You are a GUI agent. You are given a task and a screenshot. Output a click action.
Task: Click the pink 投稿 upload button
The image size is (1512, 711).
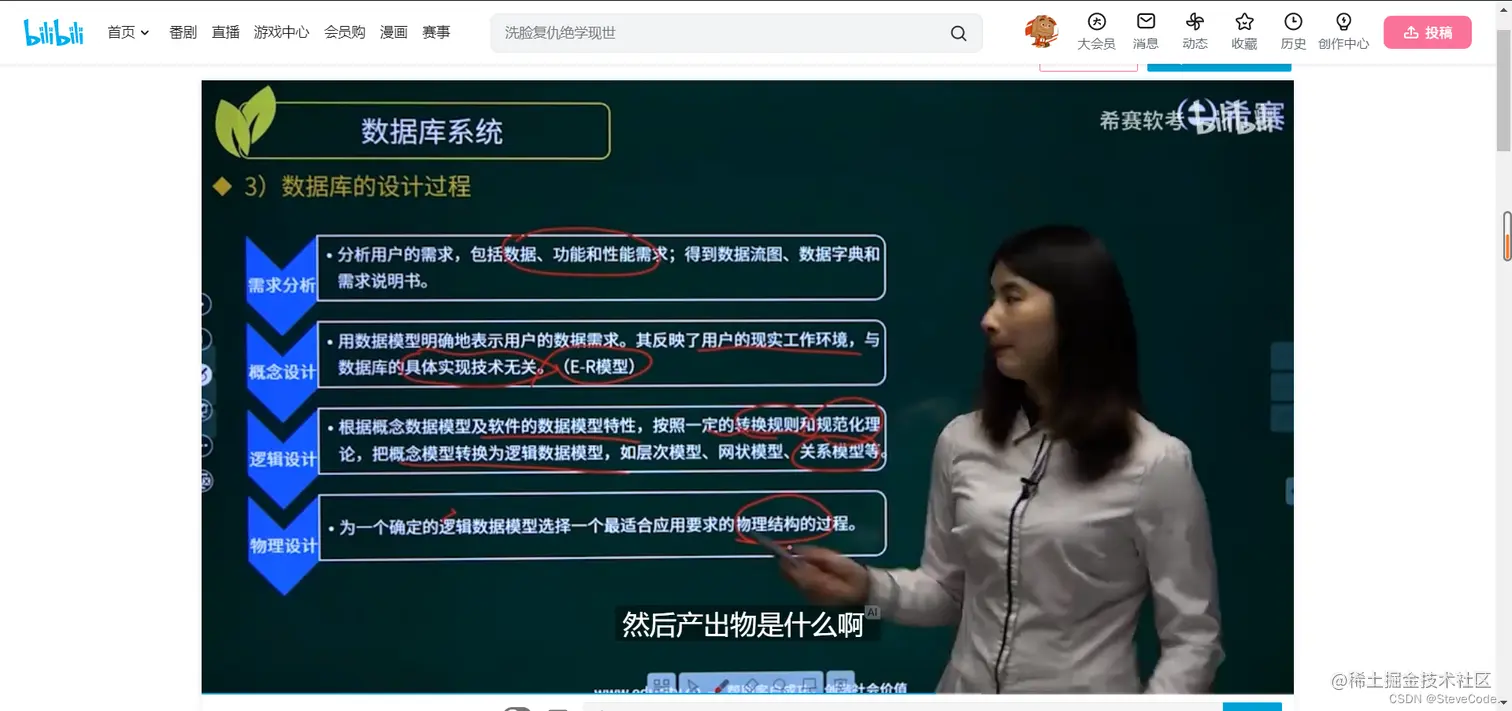1427,31
